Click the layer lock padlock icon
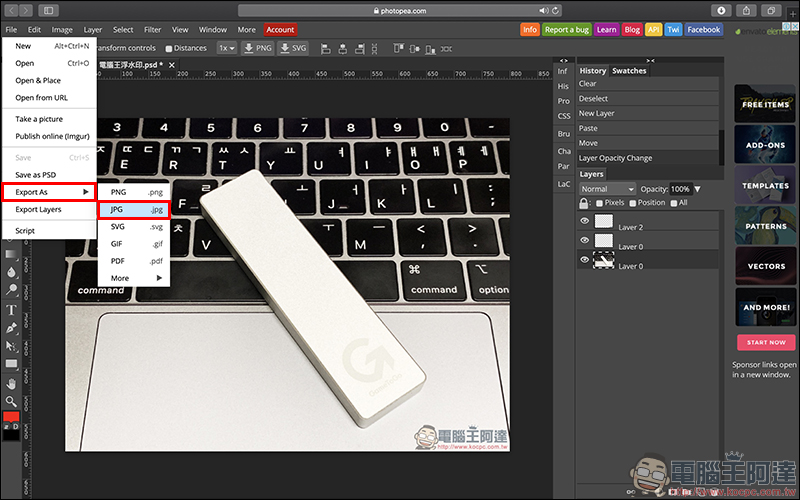800x500 pixels. (584, 204)
